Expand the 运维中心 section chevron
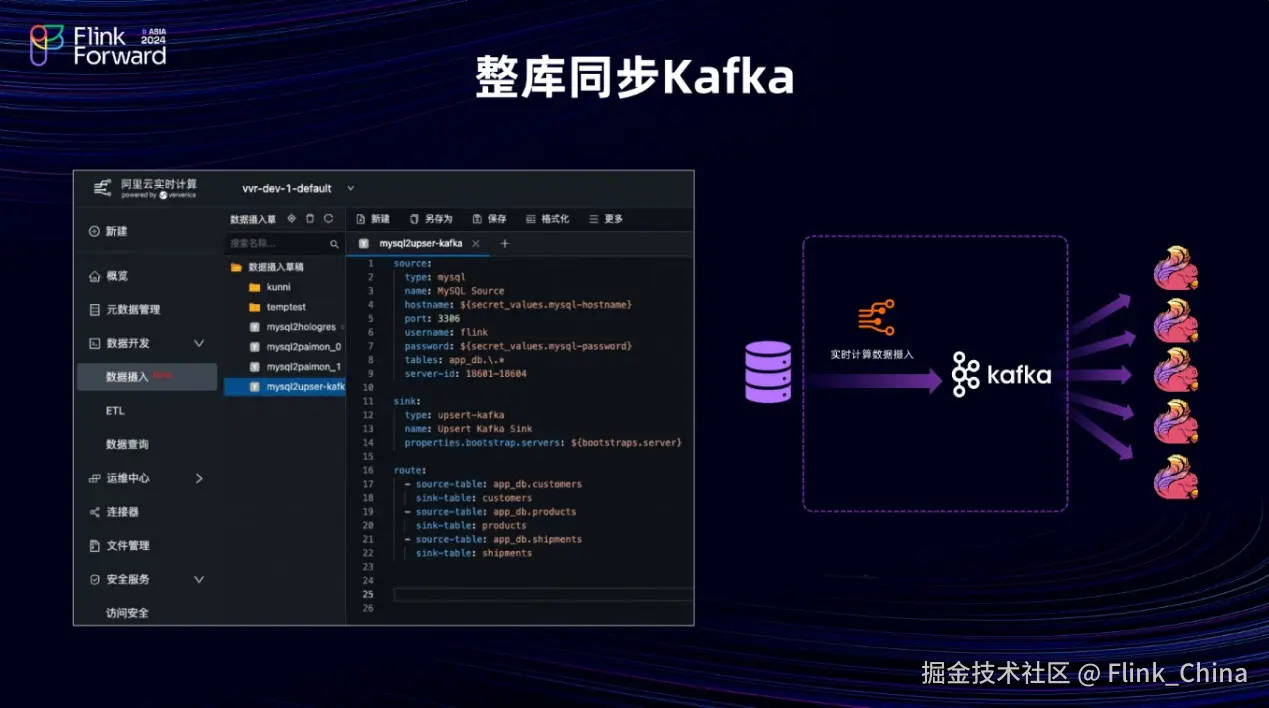Viewport: 1269px width, 708px height. pyautogui.click(x=199, y=478)
